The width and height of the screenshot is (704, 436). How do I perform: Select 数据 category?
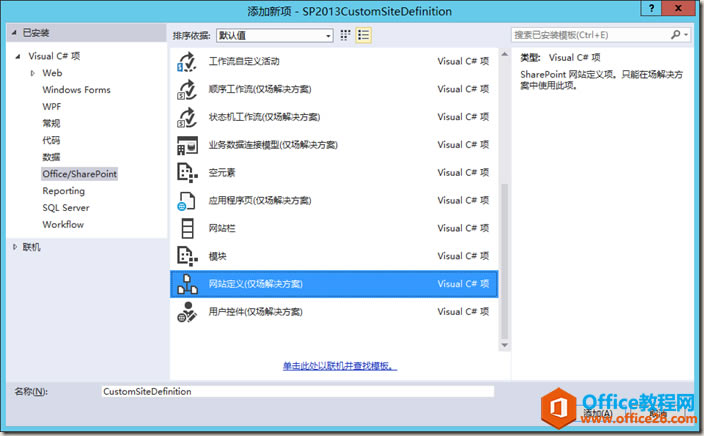pyautogui.click(x=51, y=157)
